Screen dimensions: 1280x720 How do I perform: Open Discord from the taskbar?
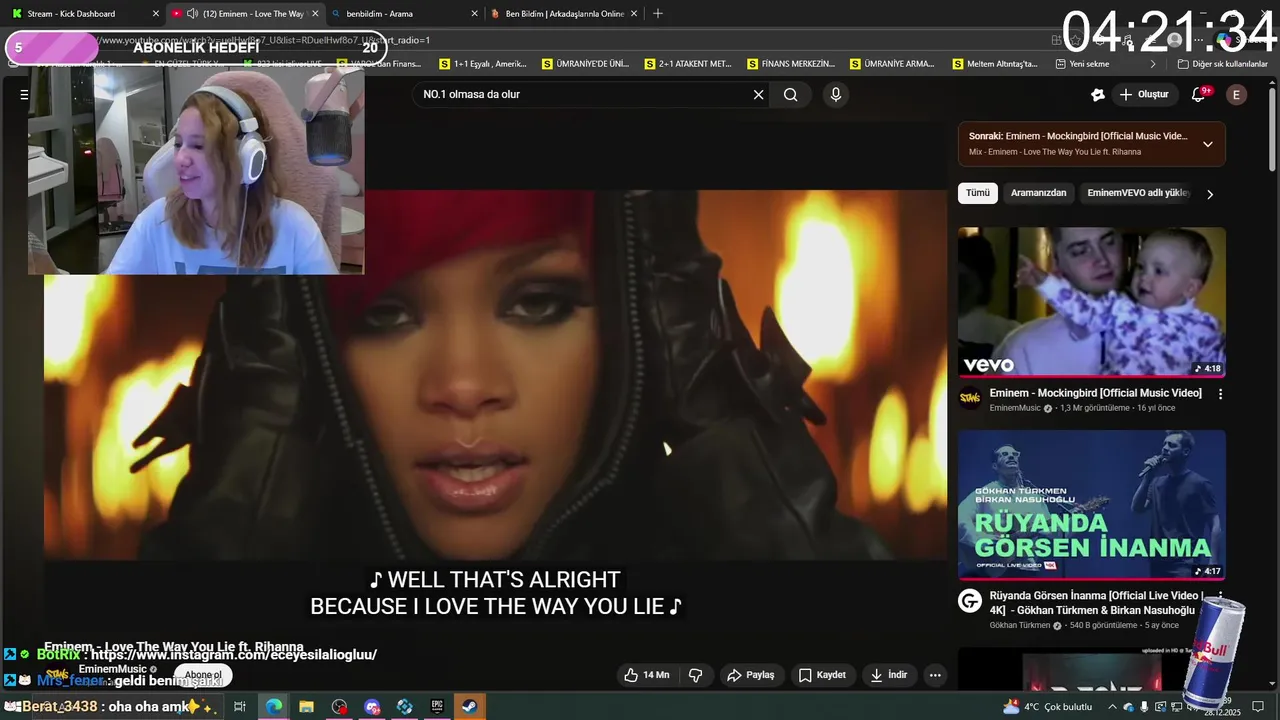pyautogui.click(x=372, y=707)
